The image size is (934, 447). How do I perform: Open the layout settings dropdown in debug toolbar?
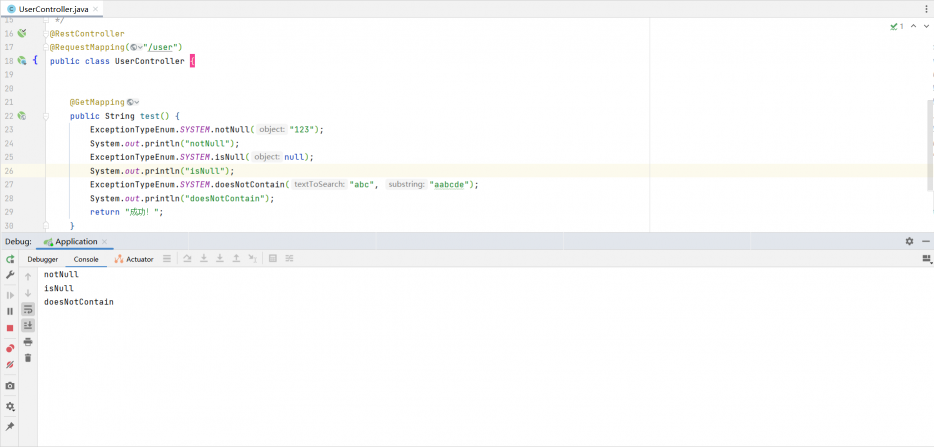(x=926, y=259)
